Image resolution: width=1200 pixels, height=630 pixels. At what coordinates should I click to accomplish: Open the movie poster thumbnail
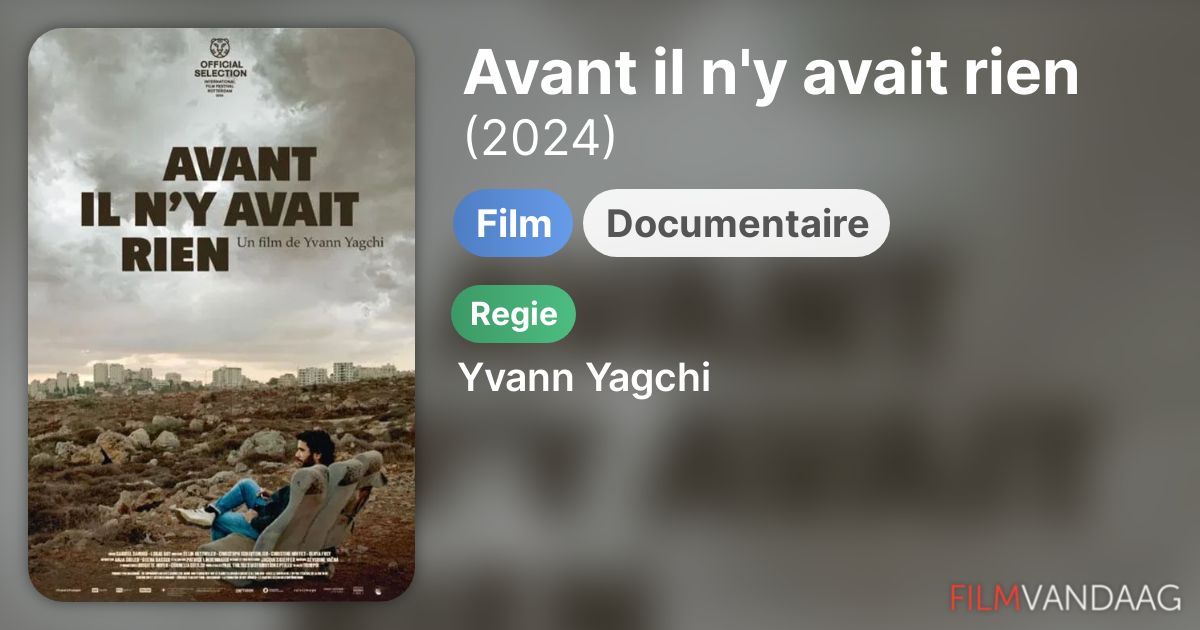click(x=221, y=315)
